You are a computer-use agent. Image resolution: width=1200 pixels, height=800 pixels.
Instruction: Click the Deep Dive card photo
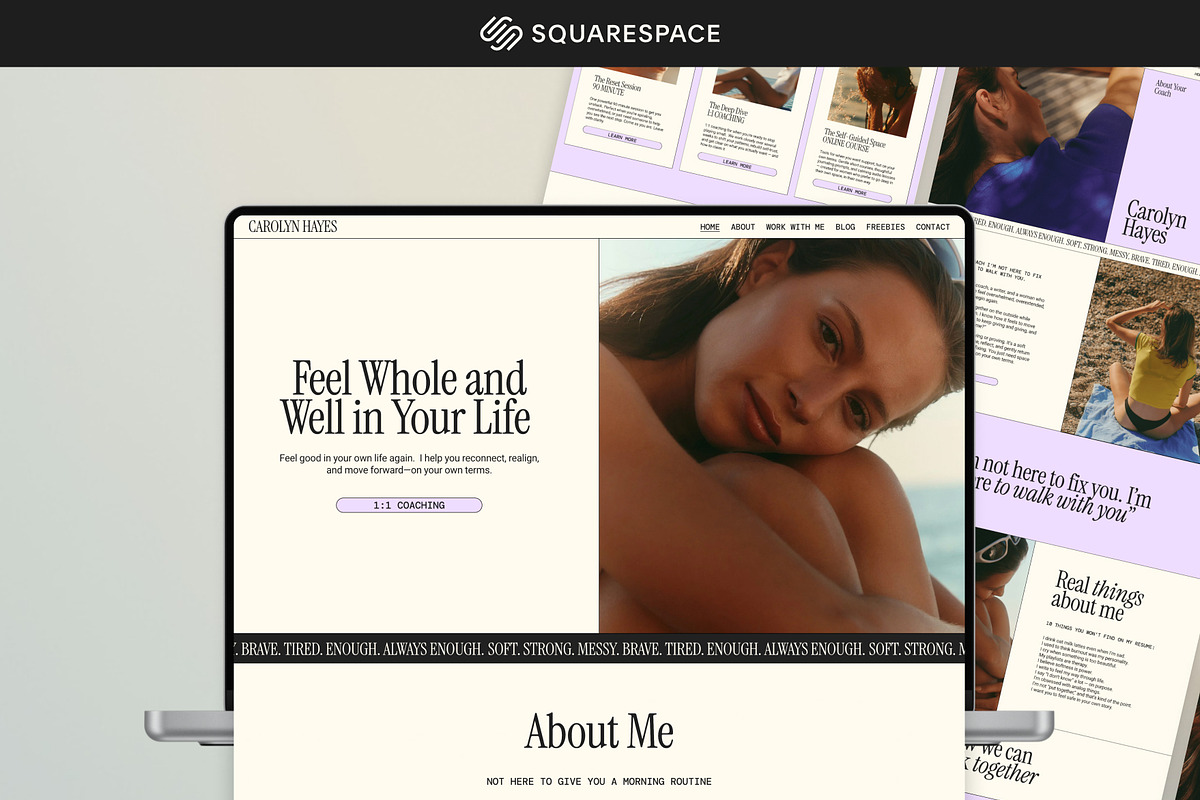757,87
